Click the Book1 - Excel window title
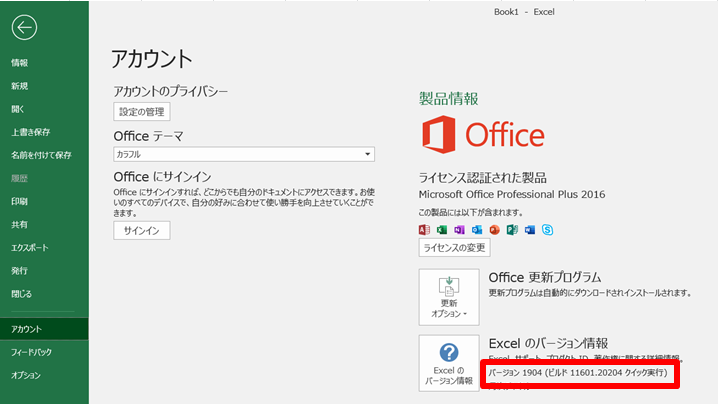This screenshot has height=404, width=718. tap(524, 12)
